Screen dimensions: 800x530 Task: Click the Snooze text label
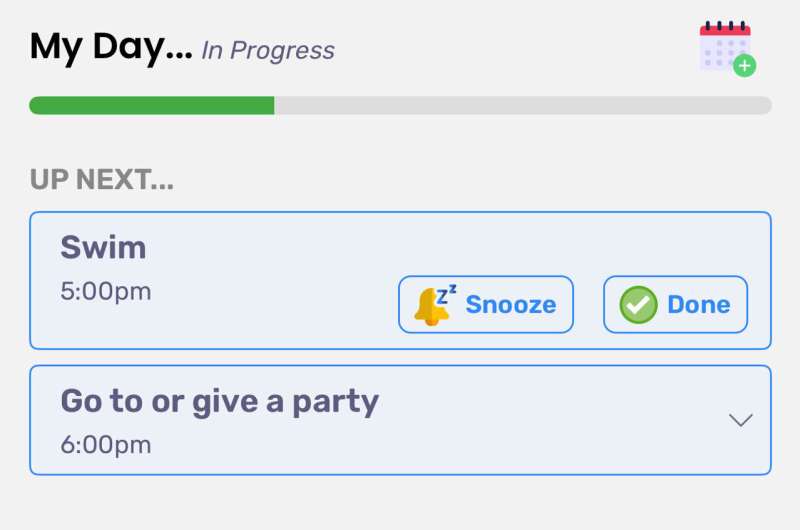511,305
